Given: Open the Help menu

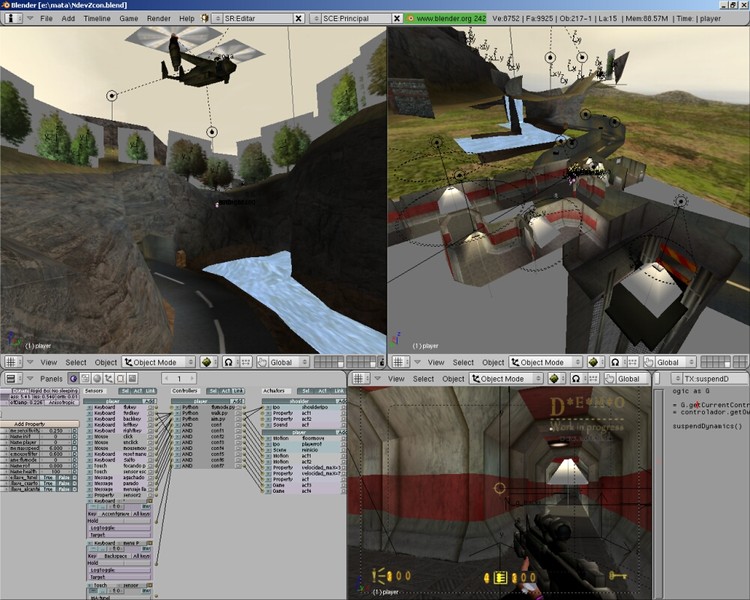Looking at the screenshot, I should pyautogui.click(x=187, y=18).
